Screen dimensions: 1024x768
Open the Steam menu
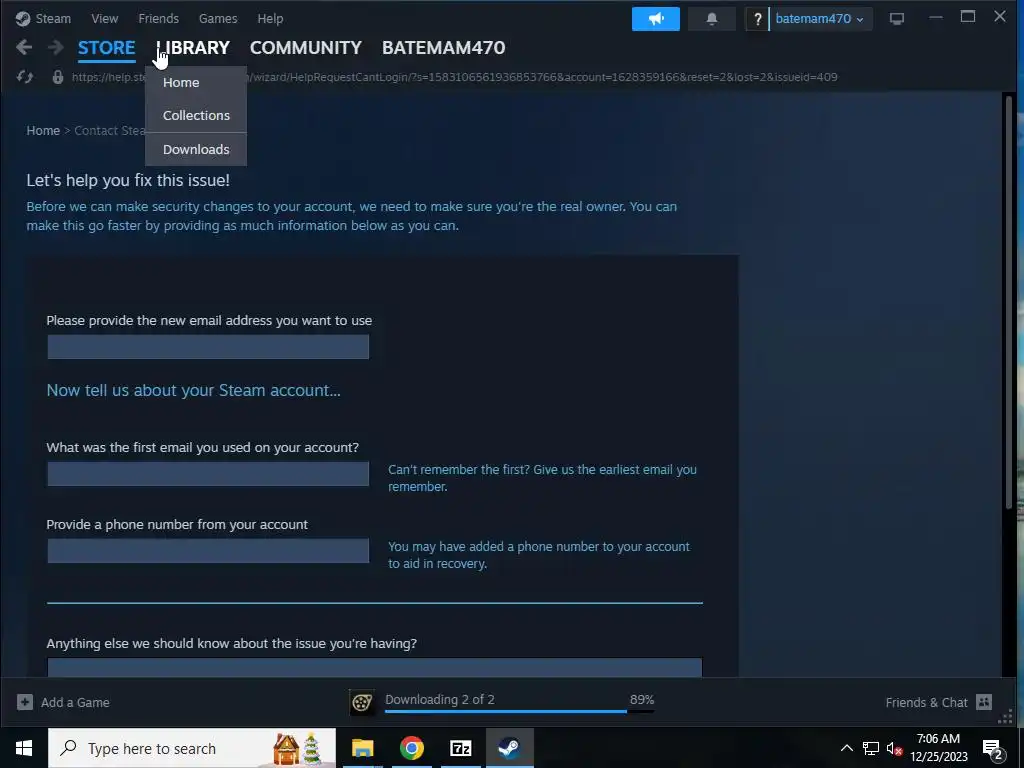tap(53, 18)
